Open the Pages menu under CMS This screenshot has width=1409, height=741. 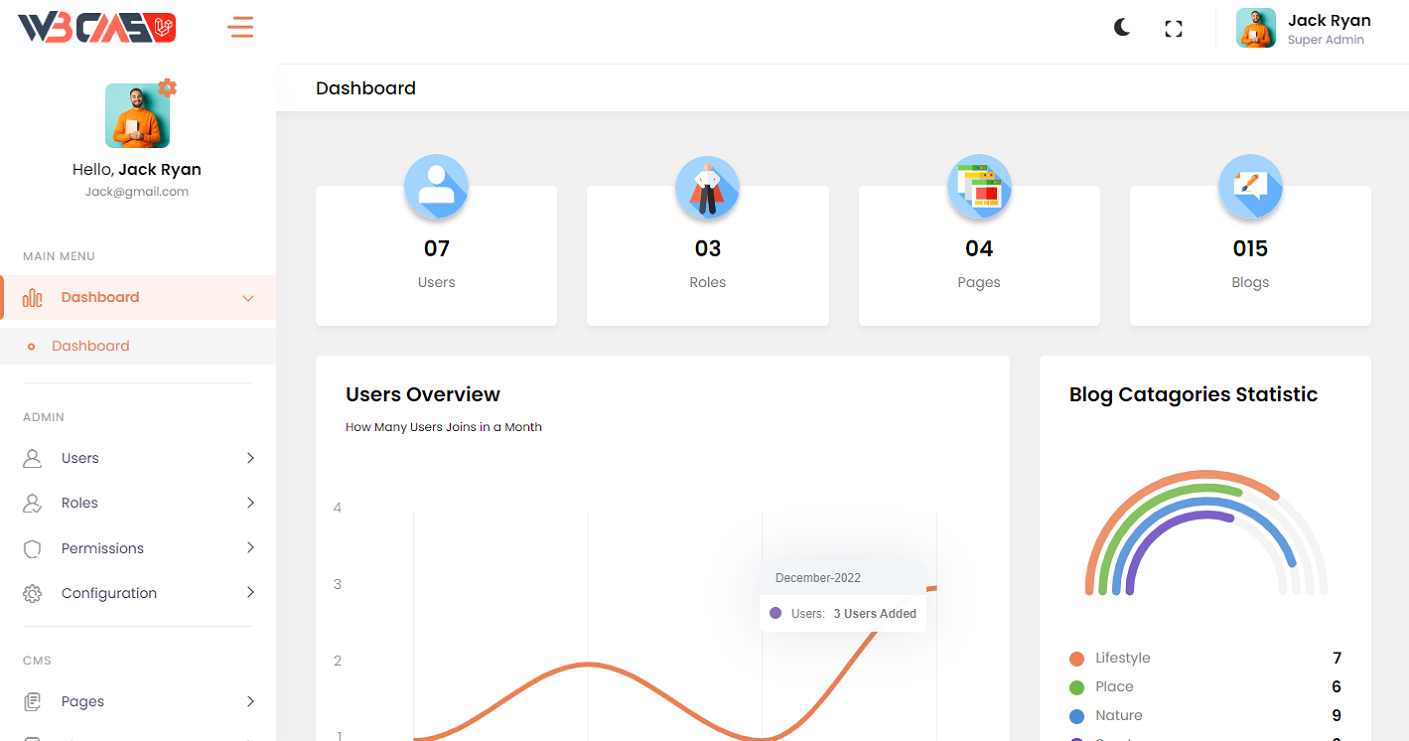pyautogui.click(x=83, y=701)
